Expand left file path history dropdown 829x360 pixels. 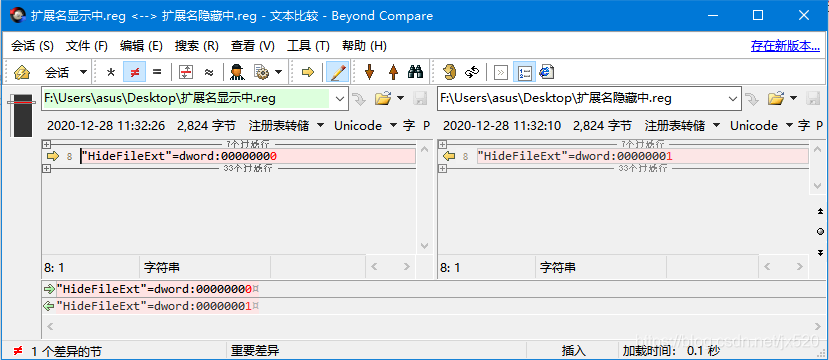pyautogui.click(x=339, y=98)
